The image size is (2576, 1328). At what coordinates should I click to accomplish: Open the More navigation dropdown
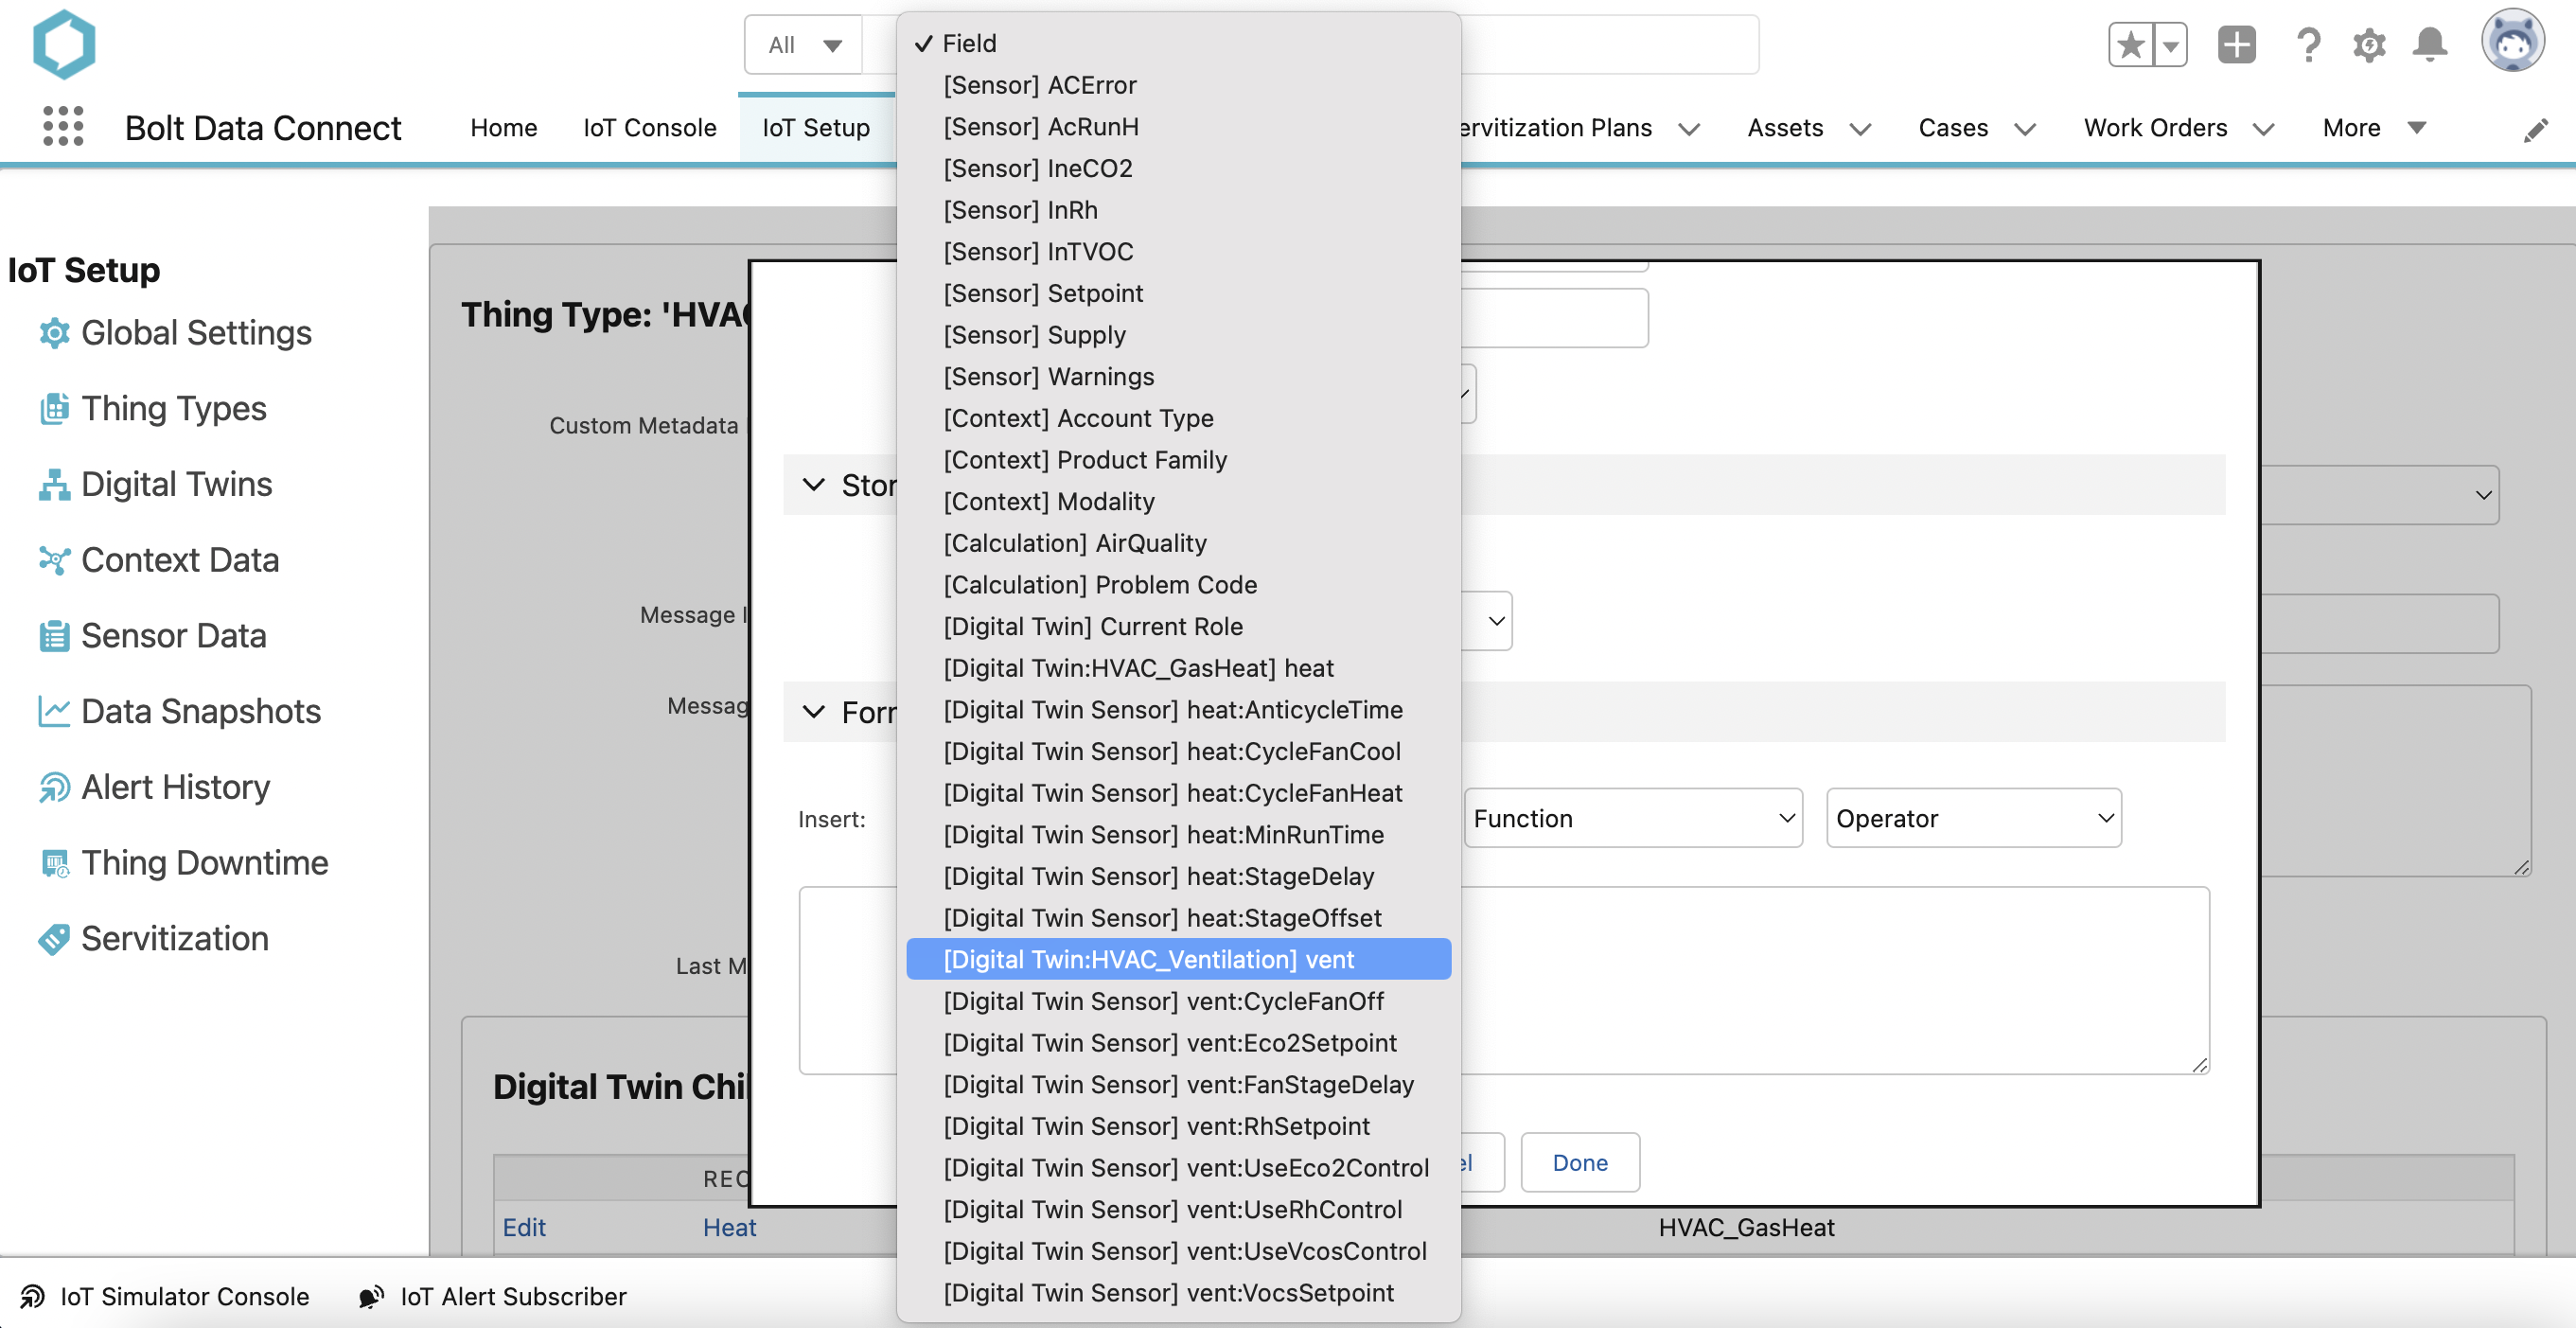point(2374,128)
